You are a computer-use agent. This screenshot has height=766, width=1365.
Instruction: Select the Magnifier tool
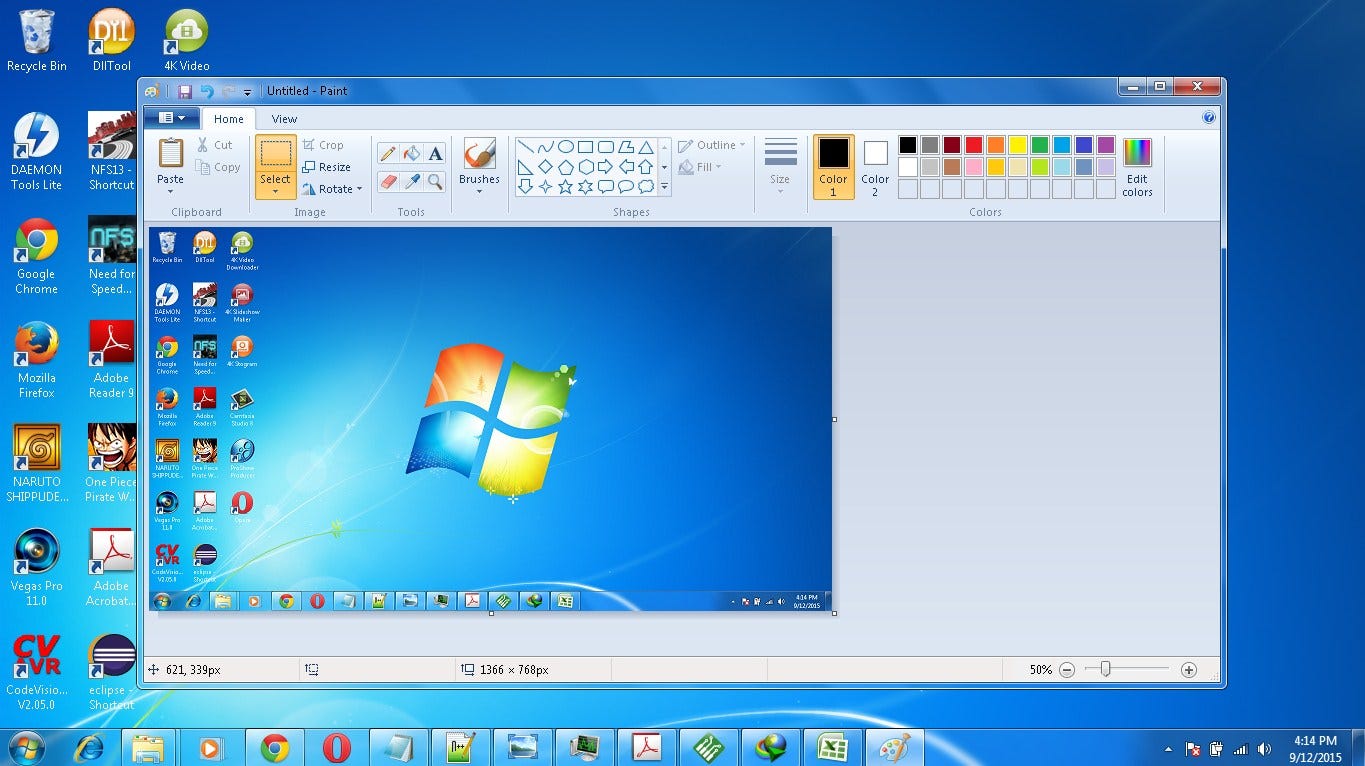(435, 181)
